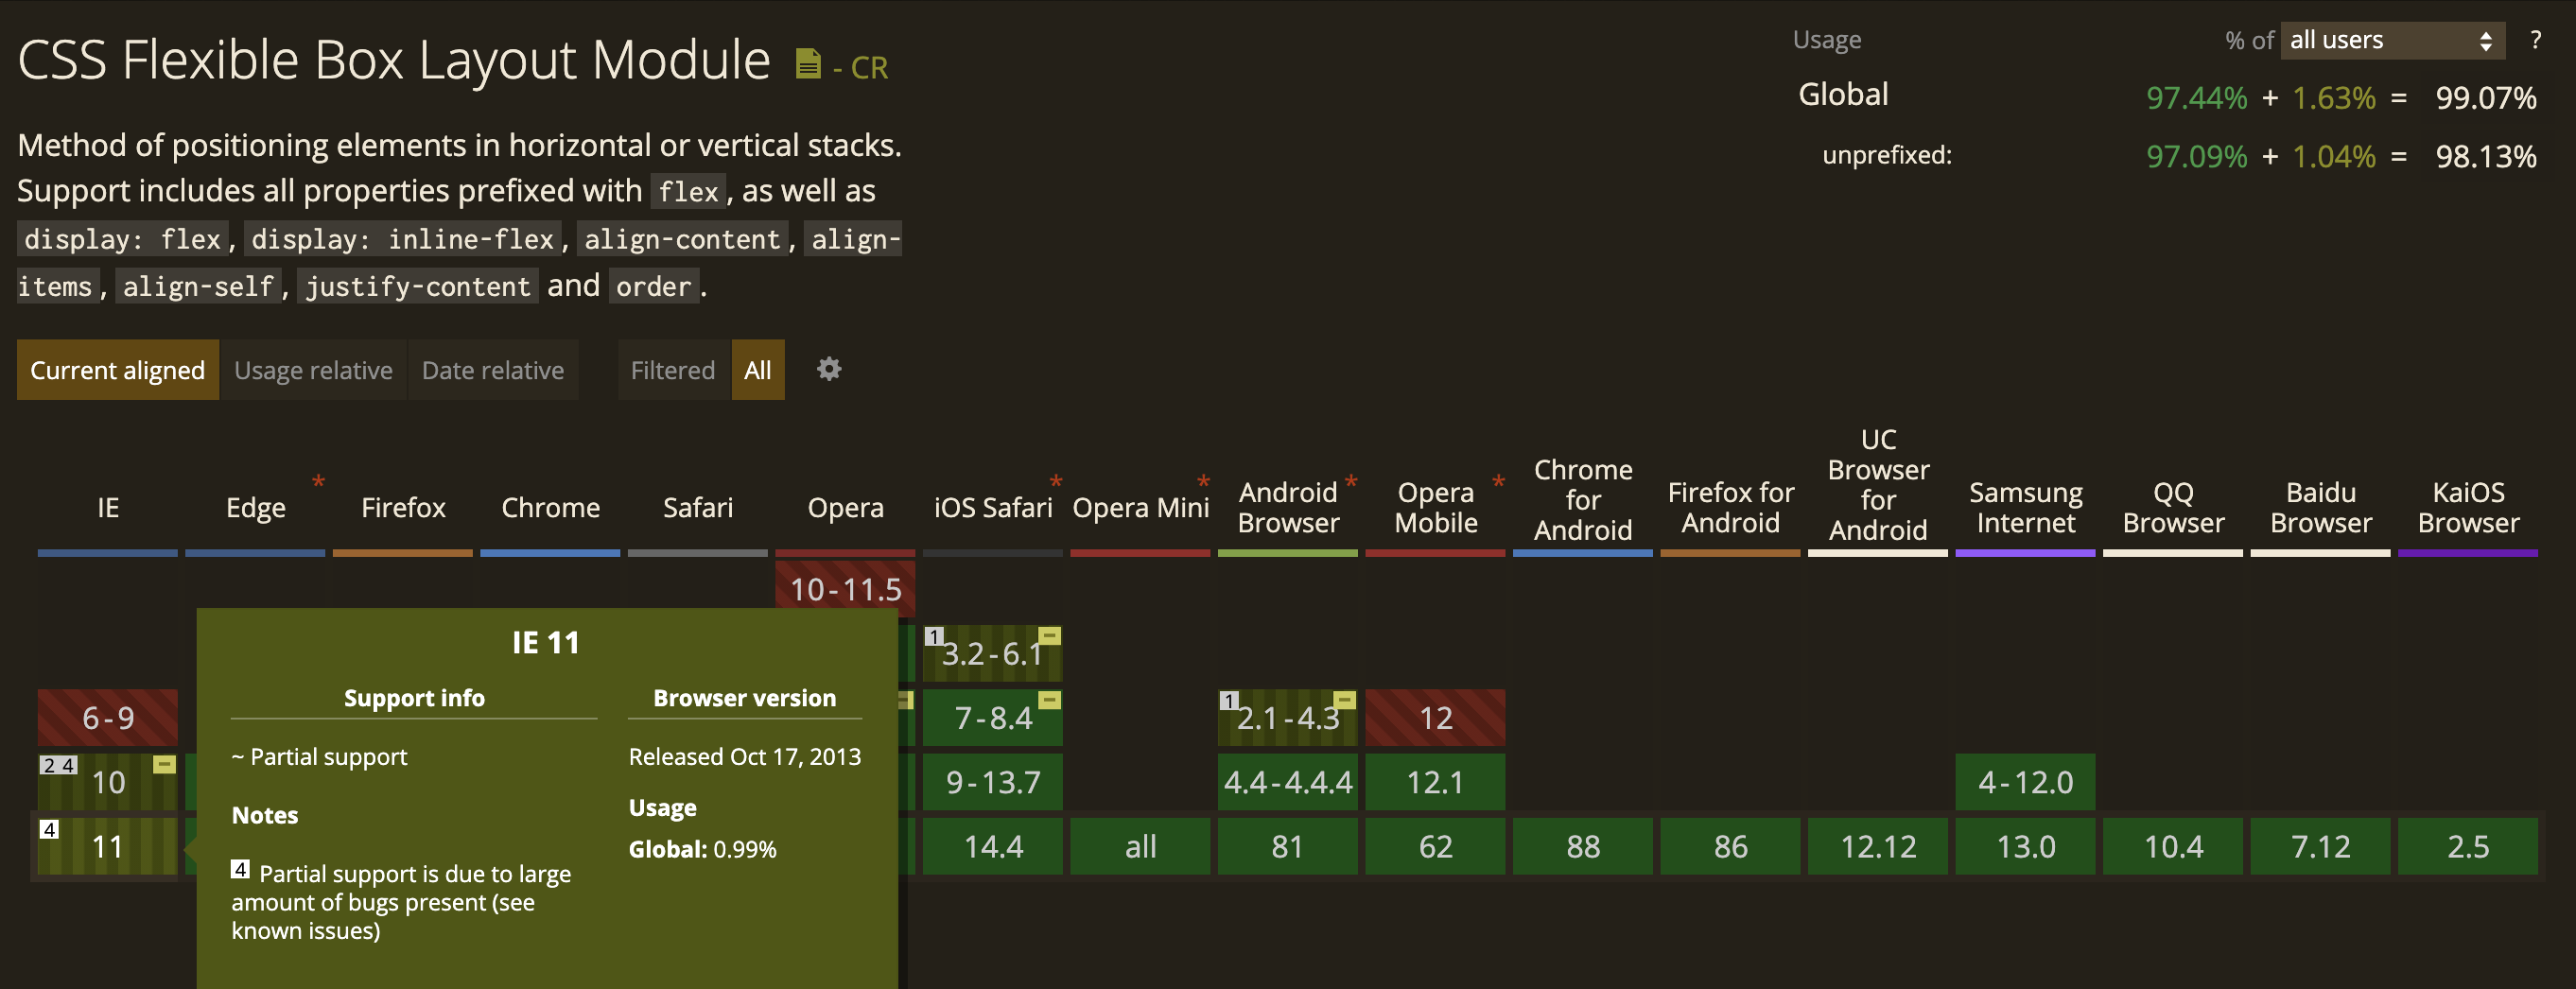Click the red asterisk beside the Opera Mini heading

click(x=1203, y=482)
